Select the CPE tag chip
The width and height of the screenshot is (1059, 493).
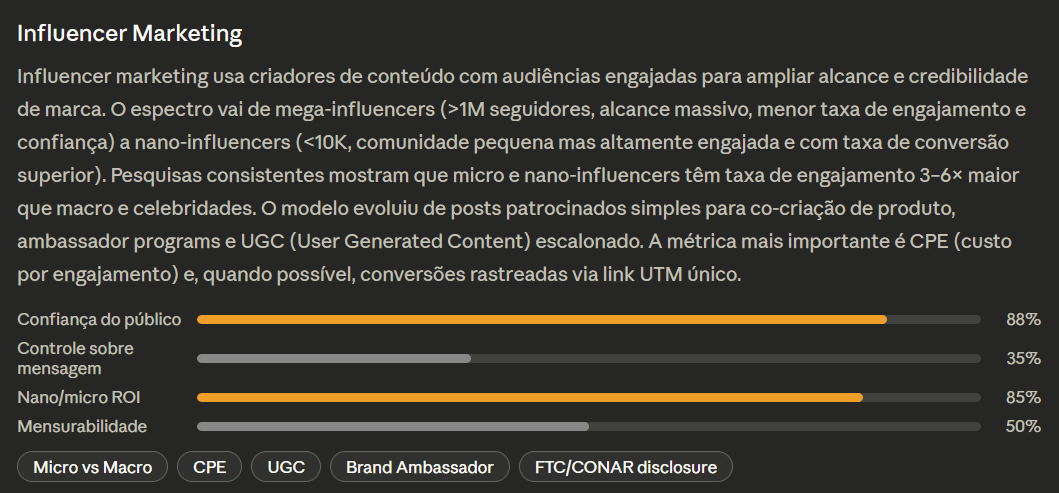click(209, 467)
